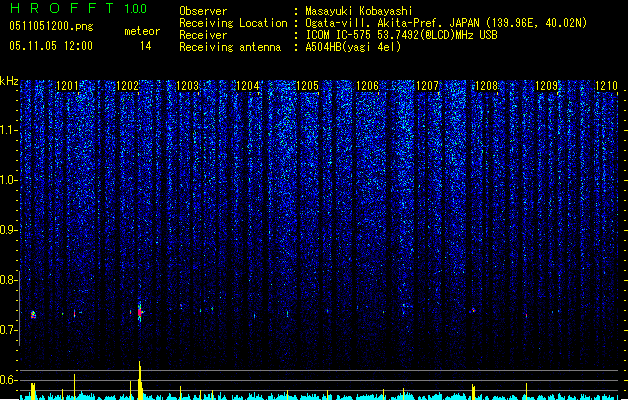Click the 1202 time marker
The width and height of the screenshot is (629, 400).
click(128, 86)
